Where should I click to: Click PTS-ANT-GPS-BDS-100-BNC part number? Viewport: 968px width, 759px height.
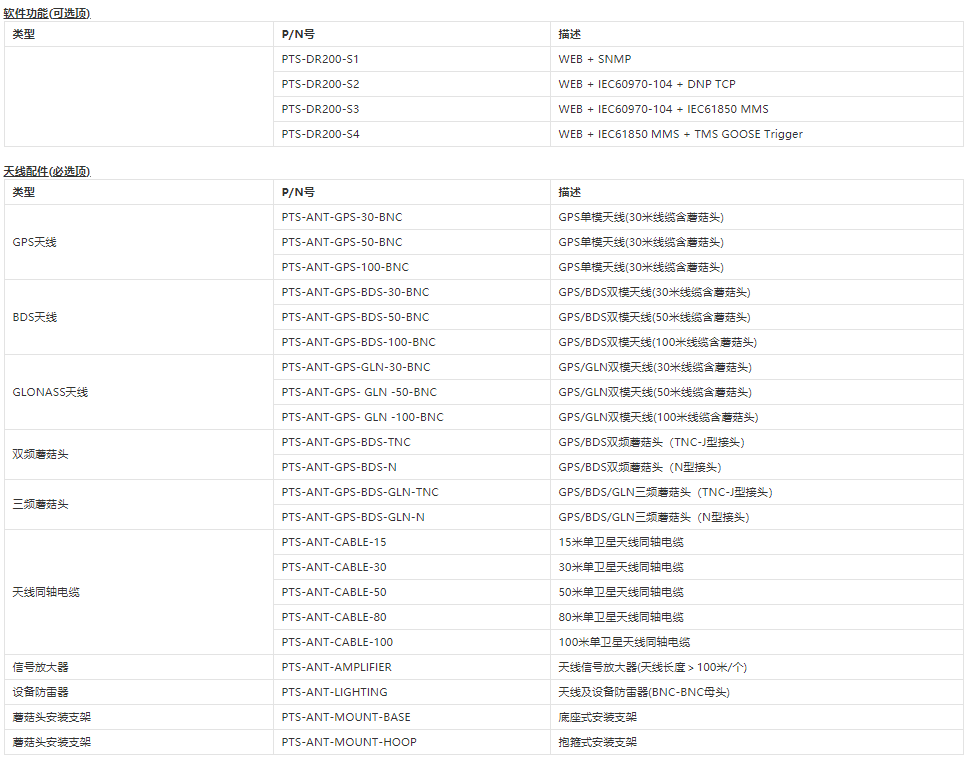tap(358, 342)
